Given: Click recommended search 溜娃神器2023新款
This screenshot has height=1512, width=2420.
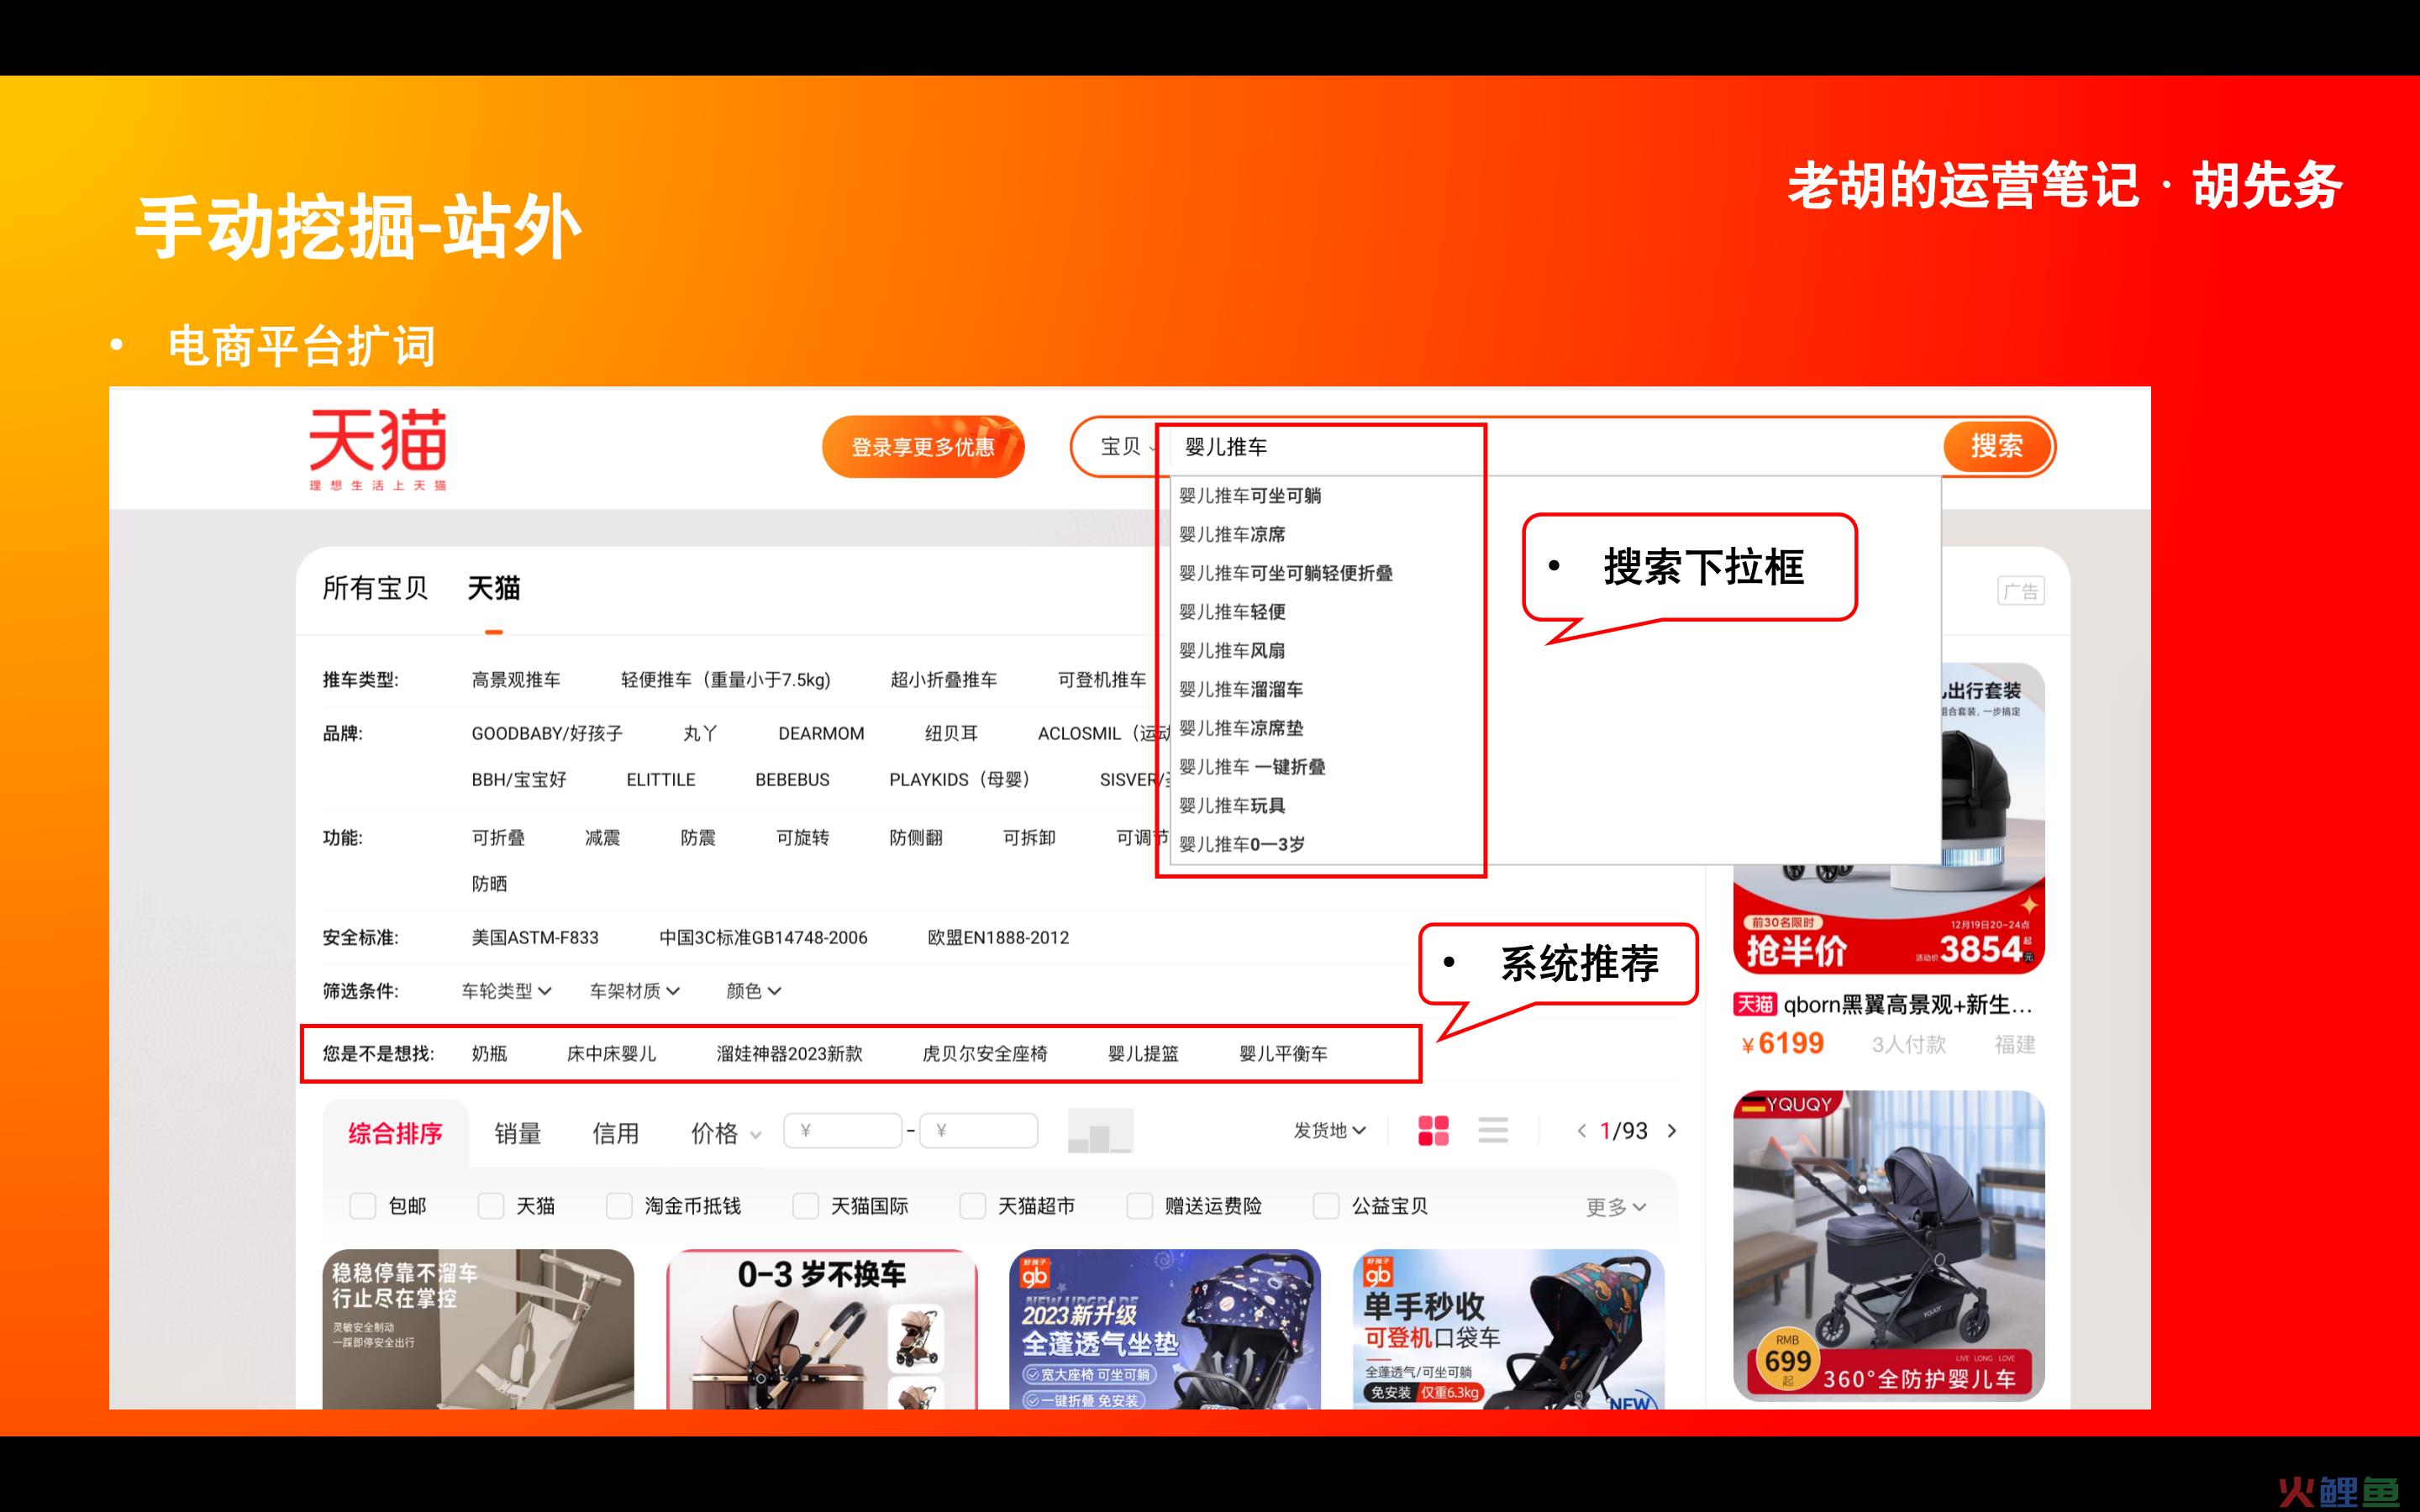Looking at the screenshot, I should [789, 1054].
